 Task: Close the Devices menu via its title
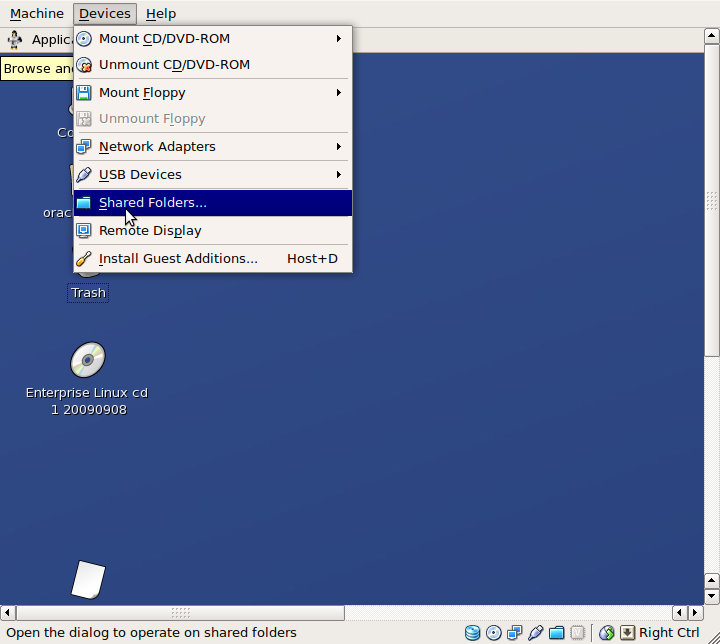(105, 14)
